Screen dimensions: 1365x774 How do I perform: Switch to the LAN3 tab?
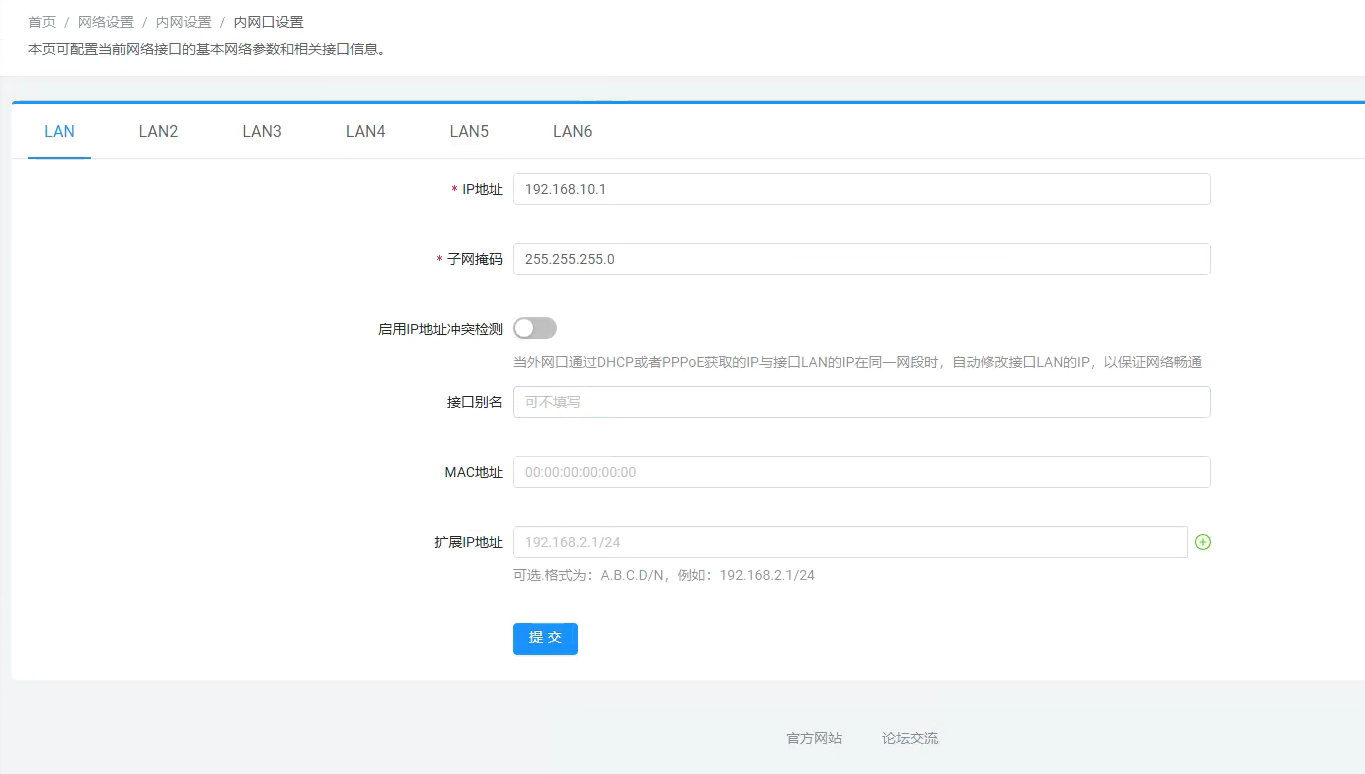pos(261,131)
